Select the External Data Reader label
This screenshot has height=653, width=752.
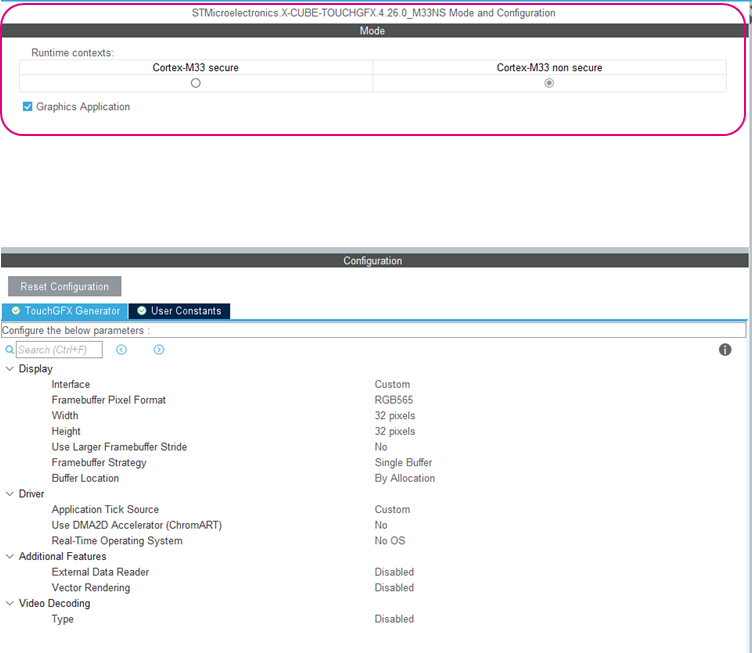click(100, 572)
